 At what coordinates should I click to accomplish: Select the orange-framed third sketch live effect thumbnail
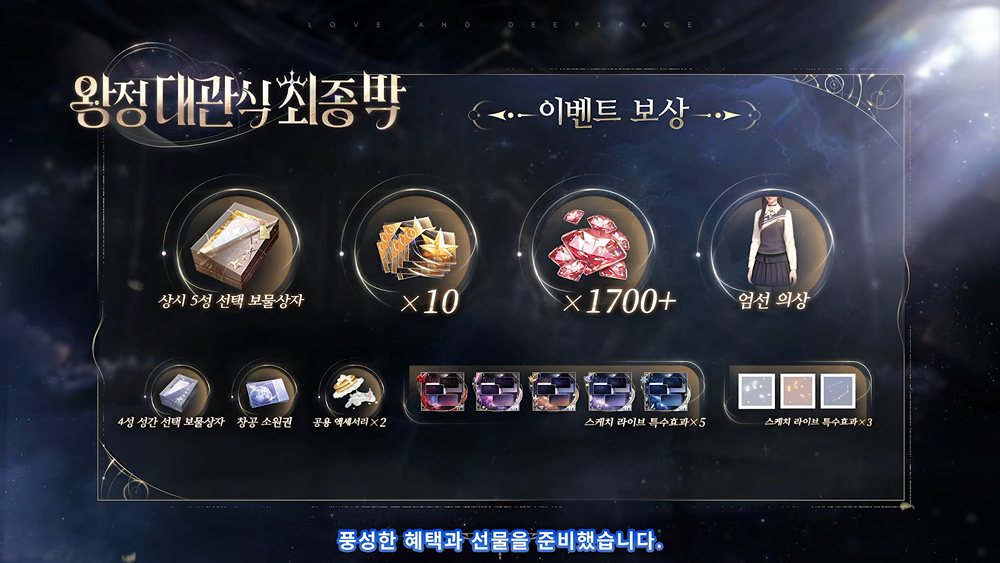[x=554, y=391]
